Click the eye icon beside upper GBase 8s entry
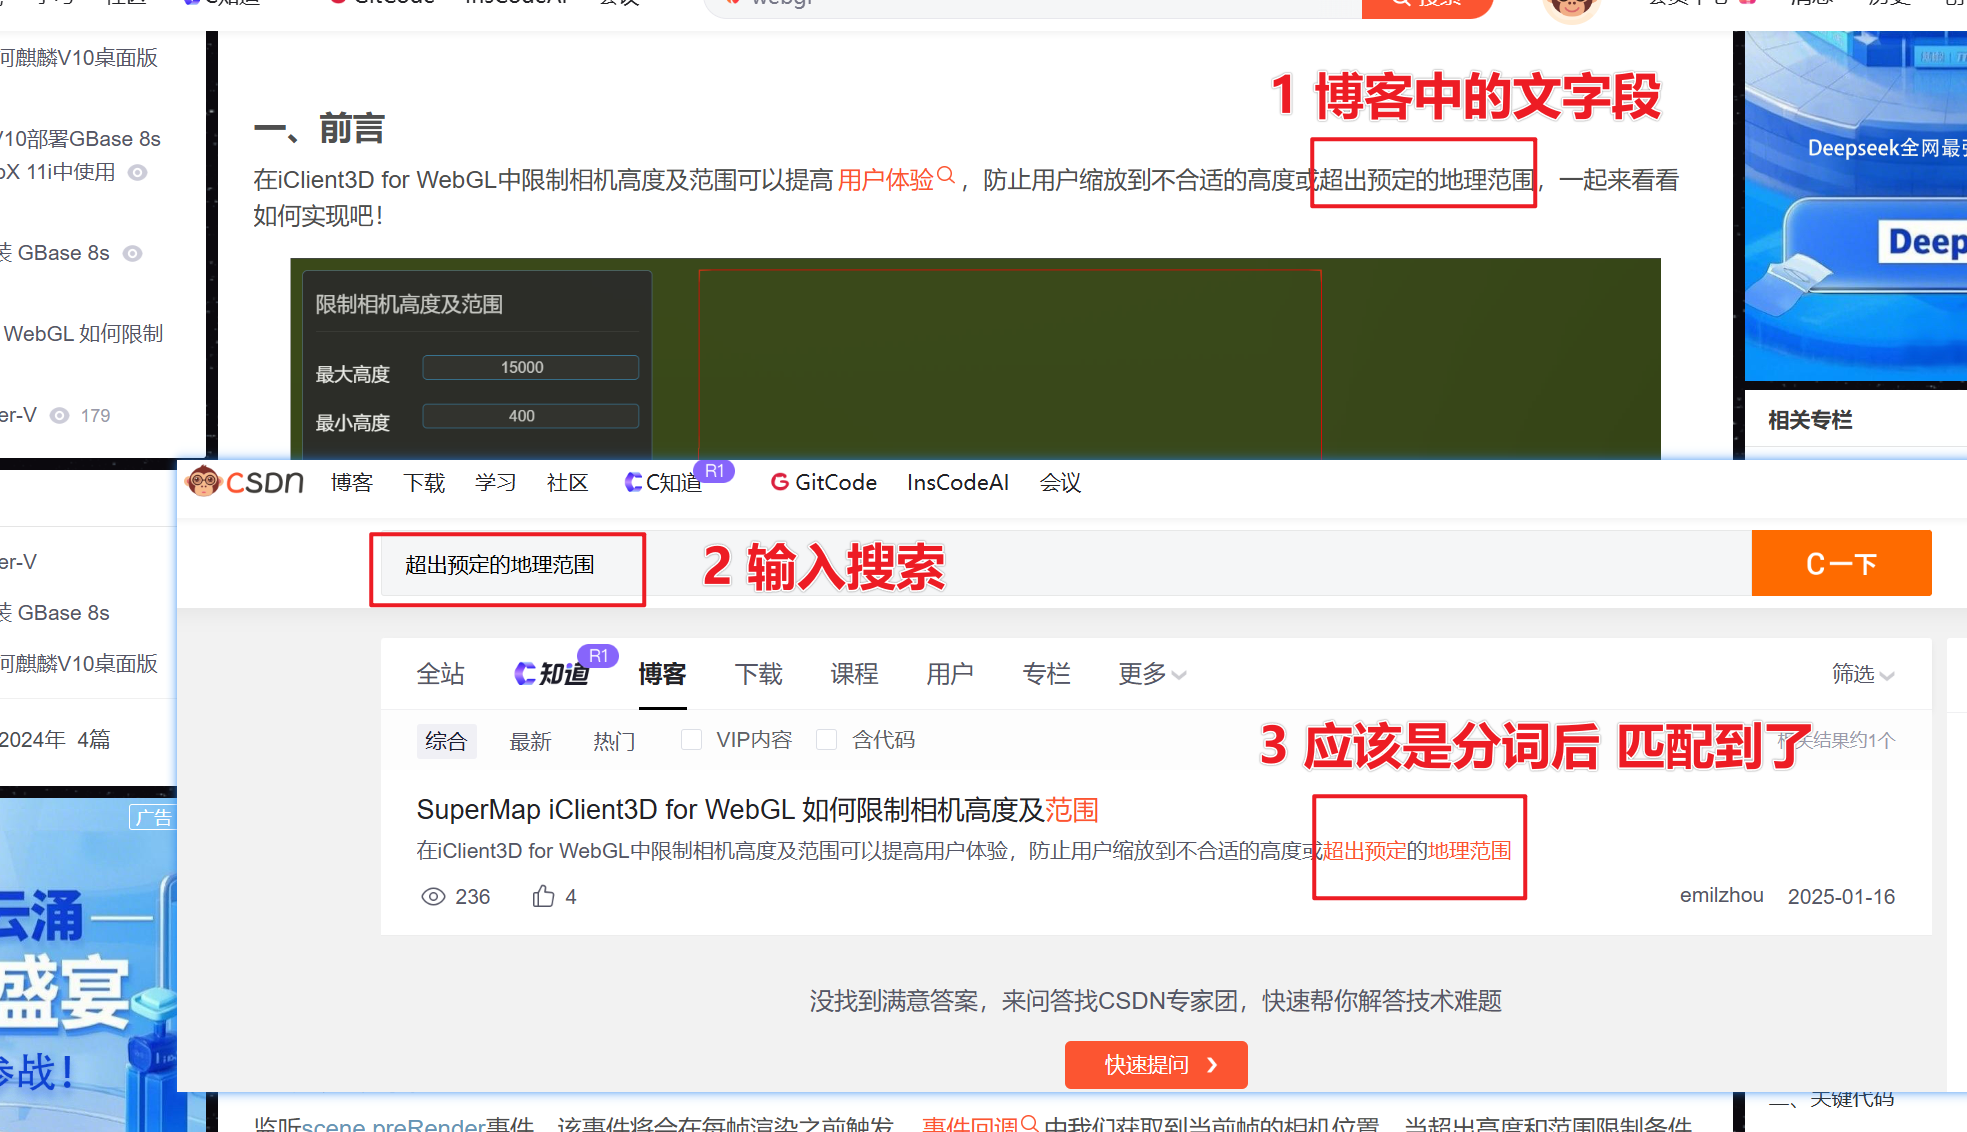 coord(132,253)
